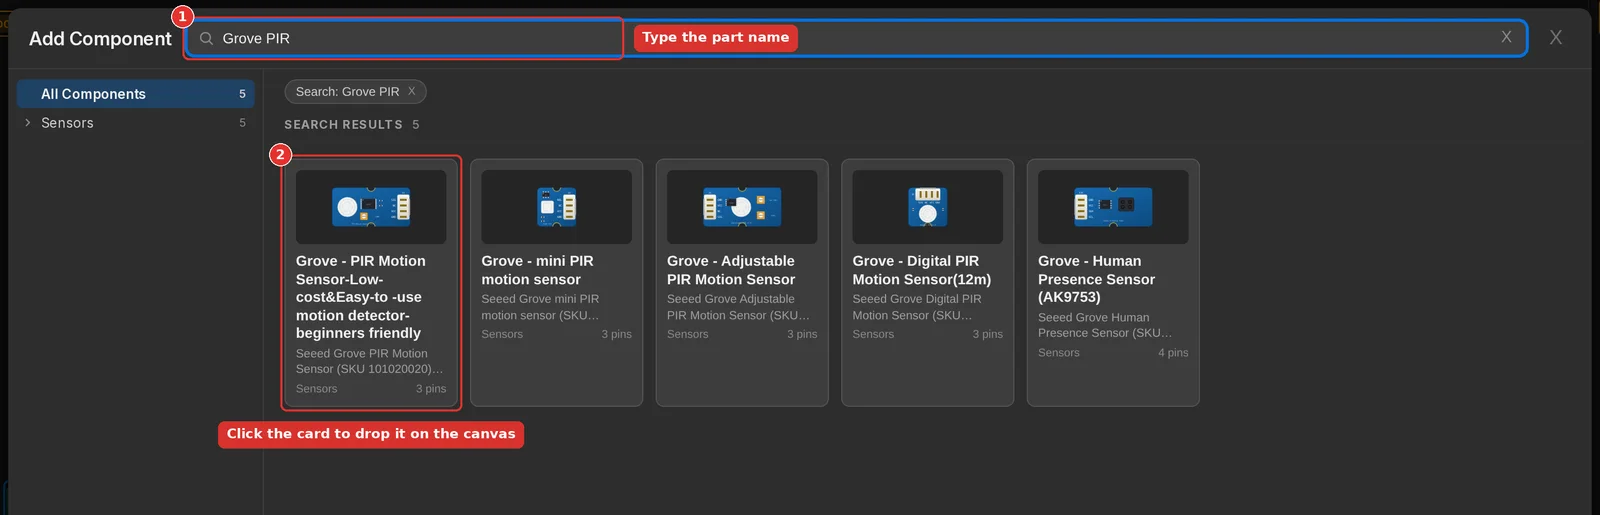Click Sensors tag on Adjustable PIR card
The width and height of the screenshot is (1600, 515).
[688, 334]
